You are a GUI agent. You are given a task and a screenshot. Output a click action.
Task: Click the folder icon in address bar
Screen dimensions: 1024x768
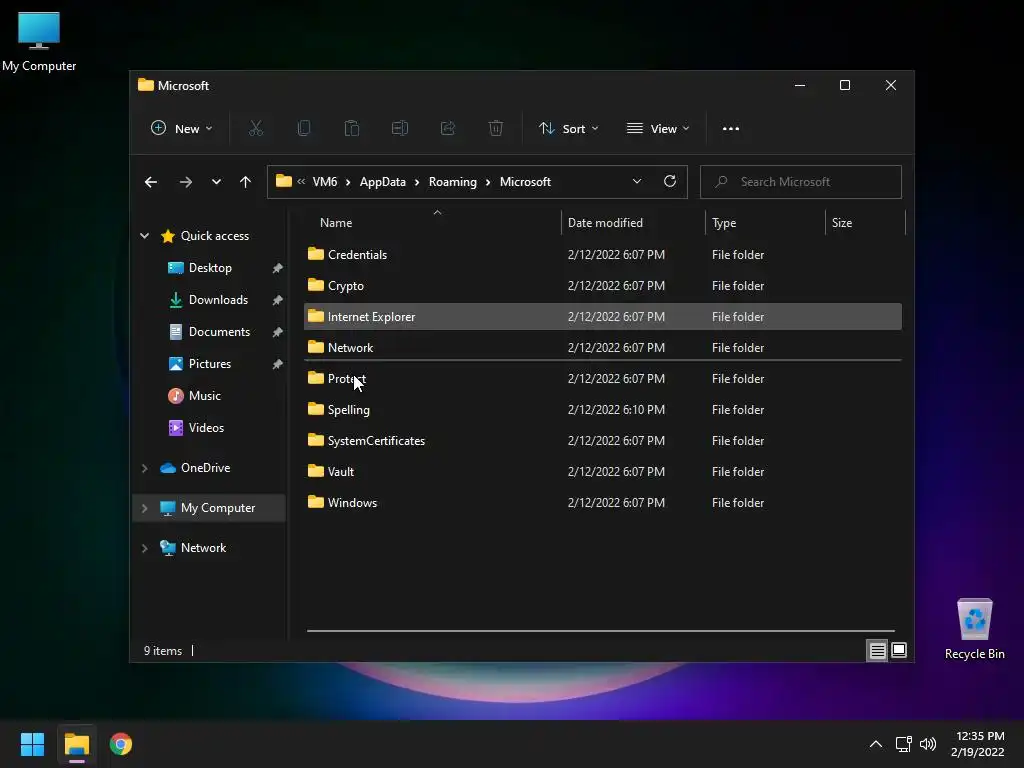pos(284,182)
